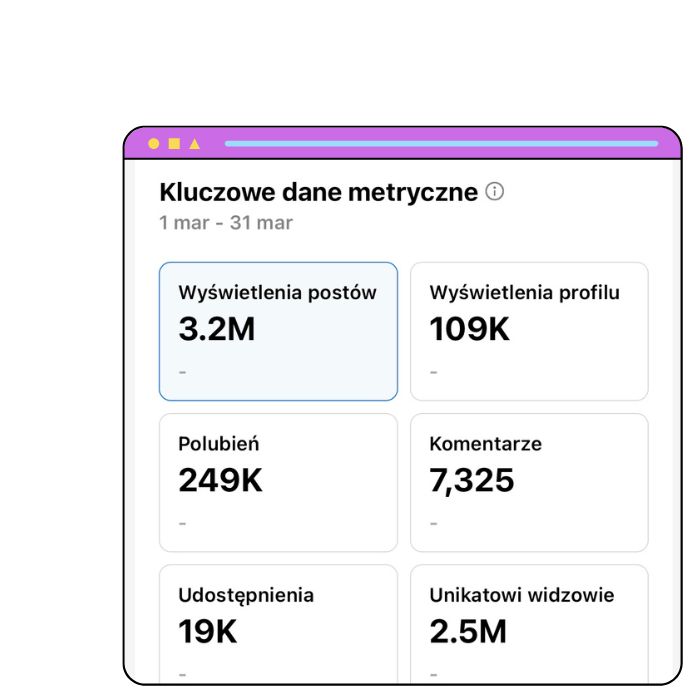Click the yellow circle in the title bar

click(153, 144)
